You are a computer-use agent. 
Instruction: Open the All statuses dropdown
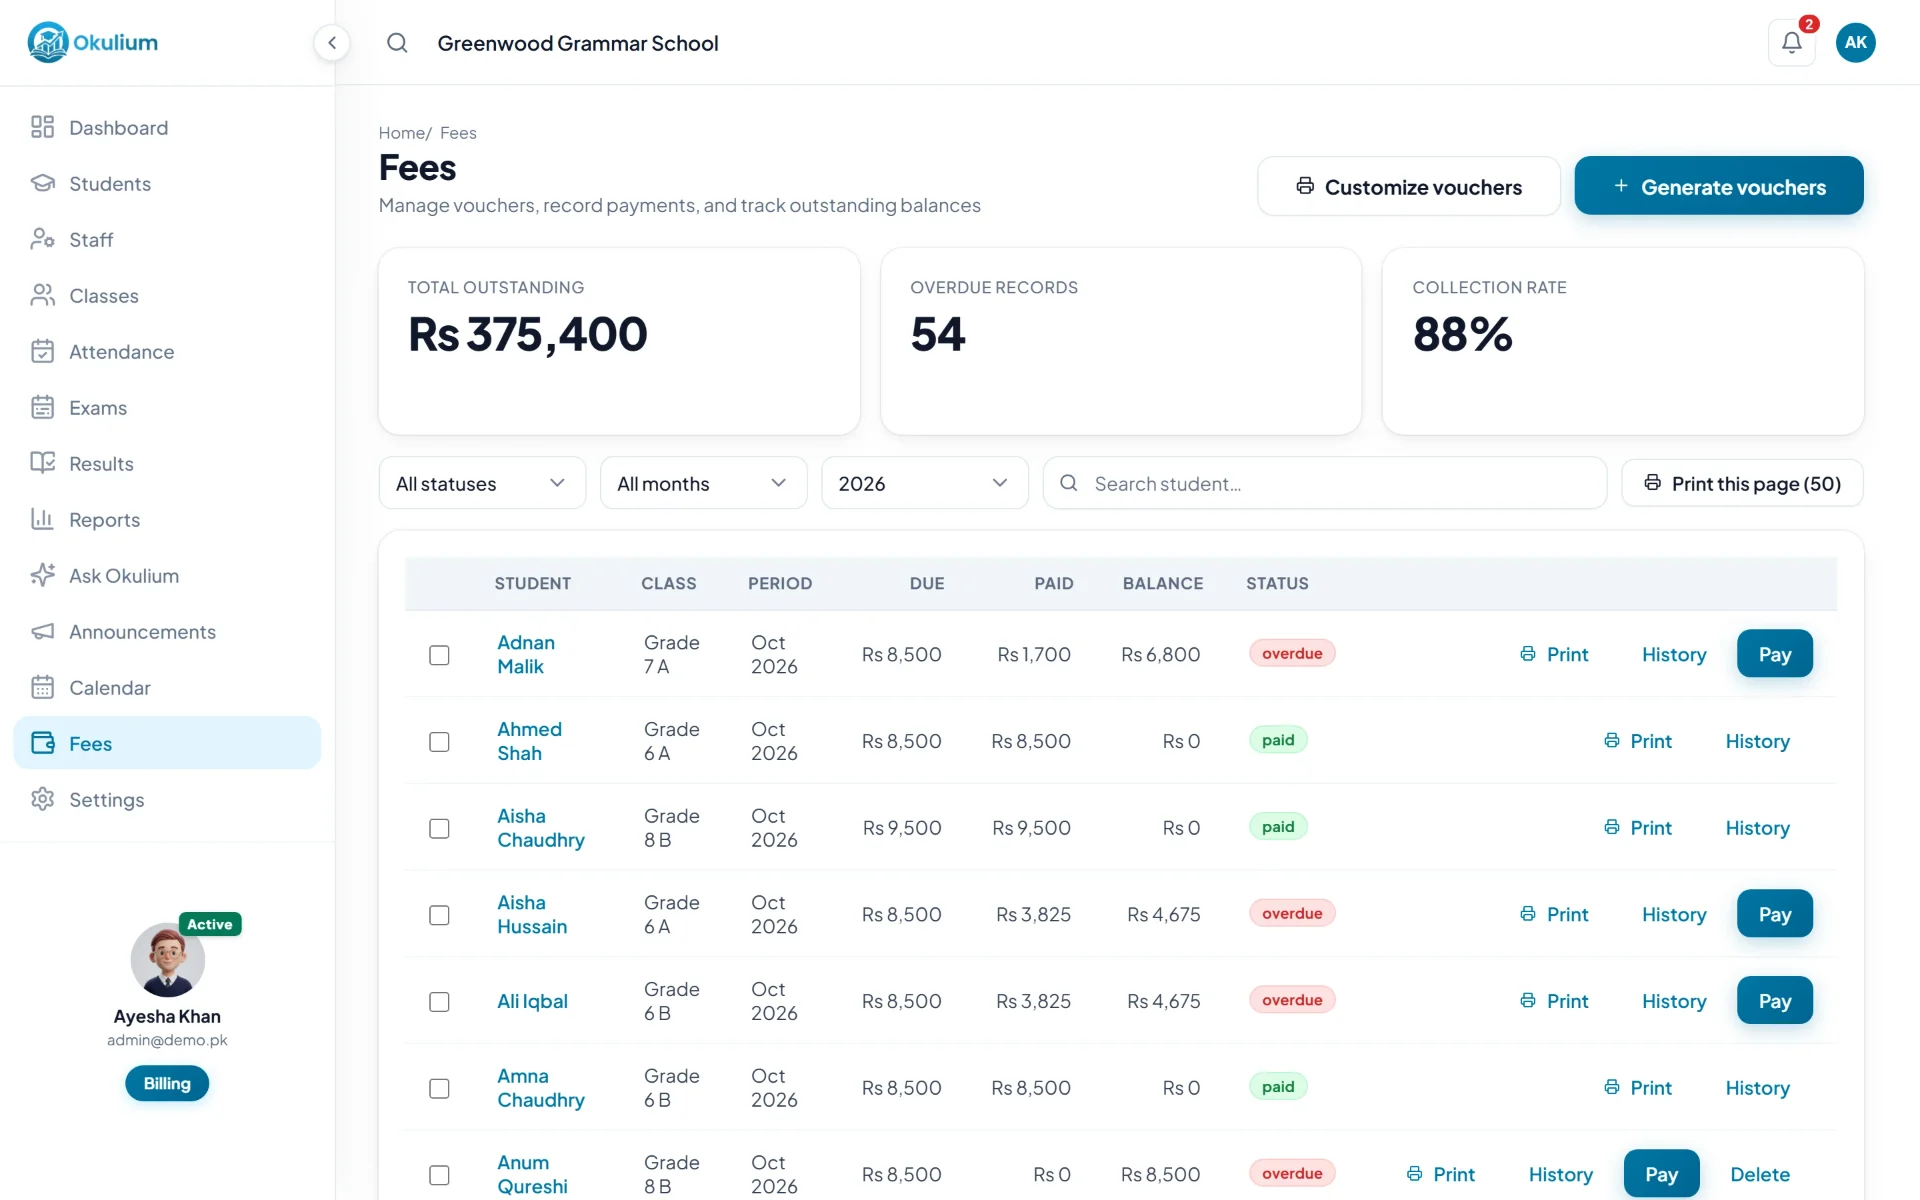coord(482,483)
